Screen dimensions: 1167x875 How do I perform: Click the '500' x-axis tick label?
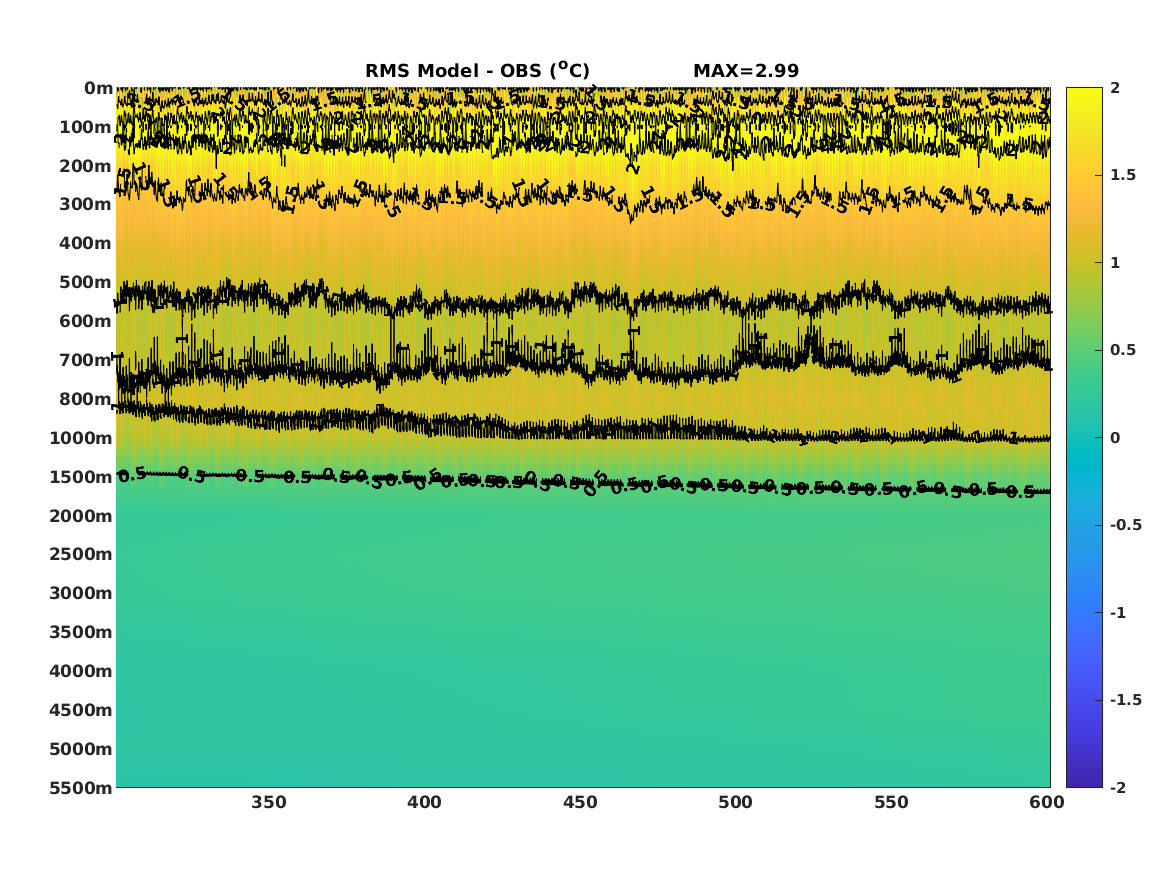(x=735, y=803)
